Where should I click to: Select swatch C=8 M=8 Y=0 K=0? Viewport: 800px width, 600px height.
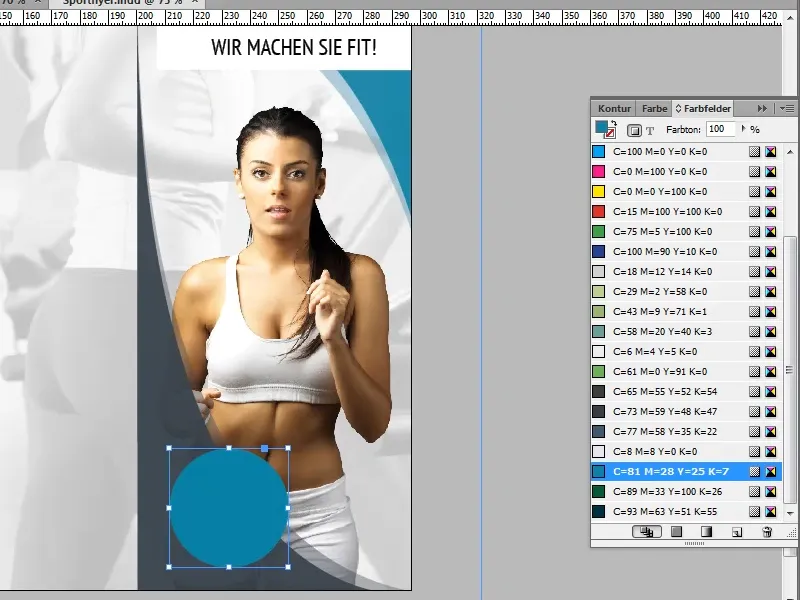pos(686,452)
